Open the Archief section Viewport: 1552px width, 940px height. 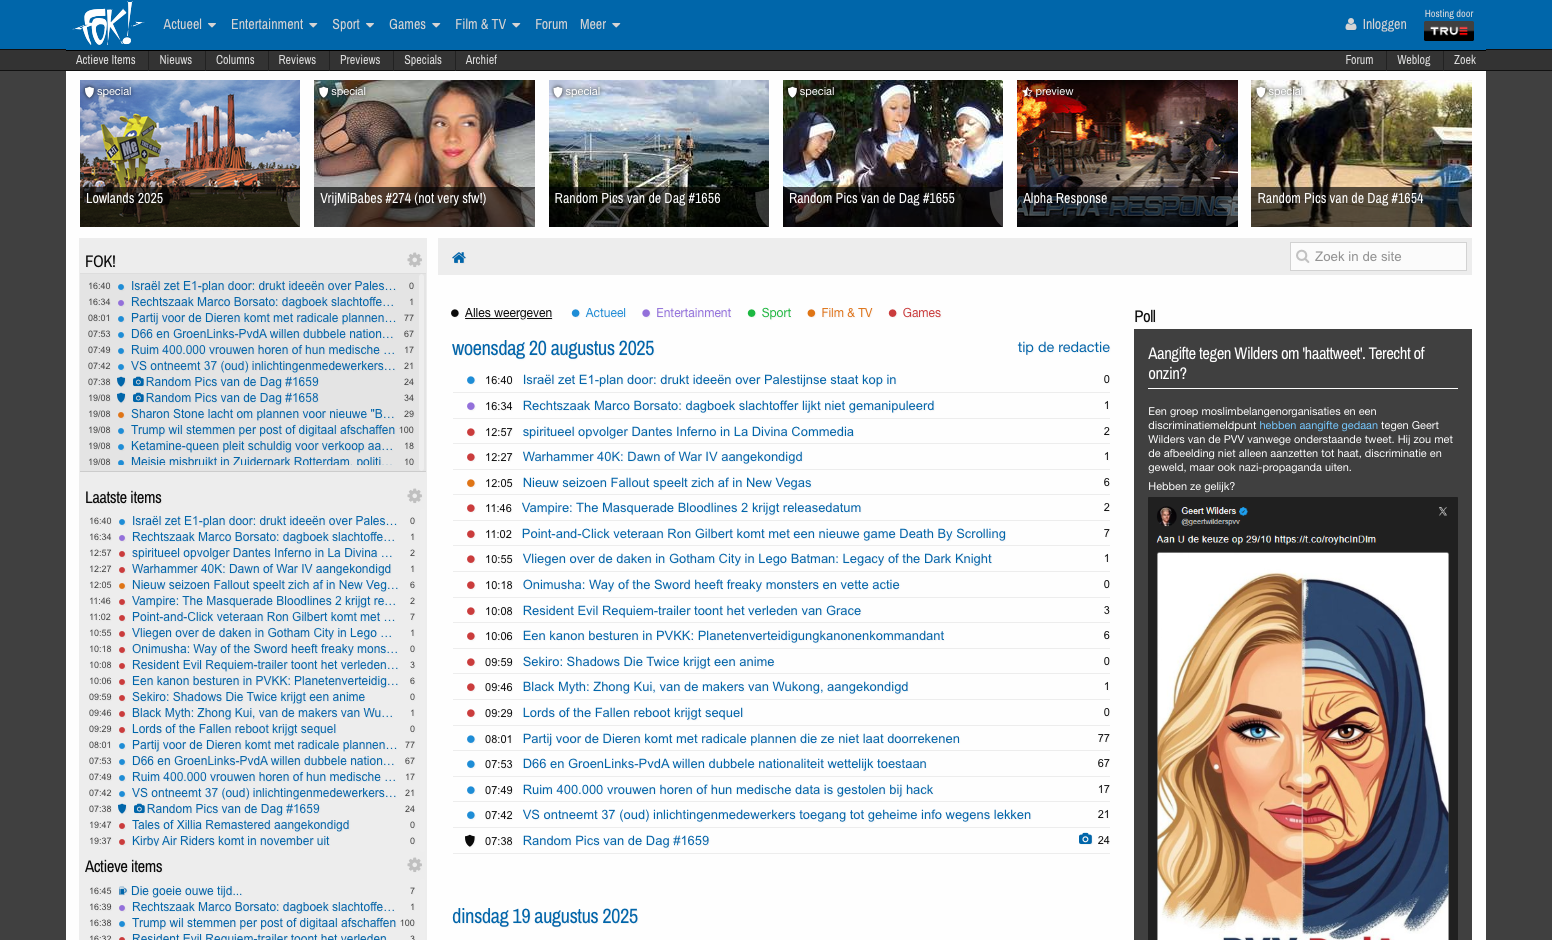point(481,60)
